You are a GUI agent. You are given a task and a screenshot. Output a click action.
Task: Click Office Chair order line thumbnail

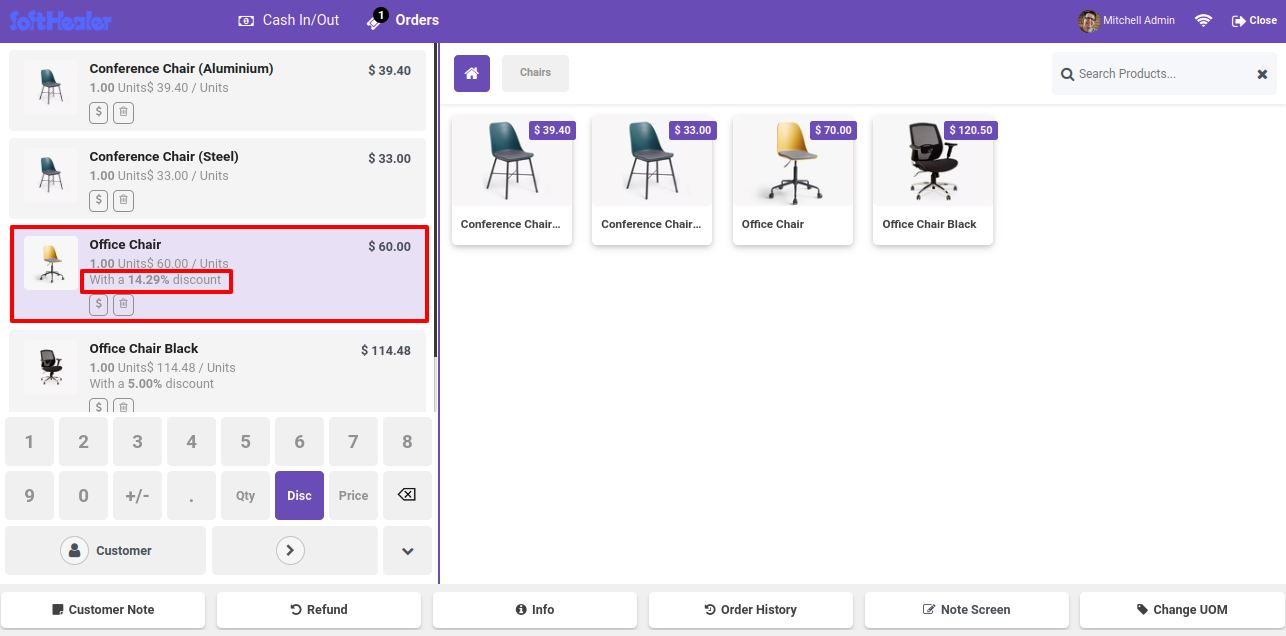click(x=51, y=263)
